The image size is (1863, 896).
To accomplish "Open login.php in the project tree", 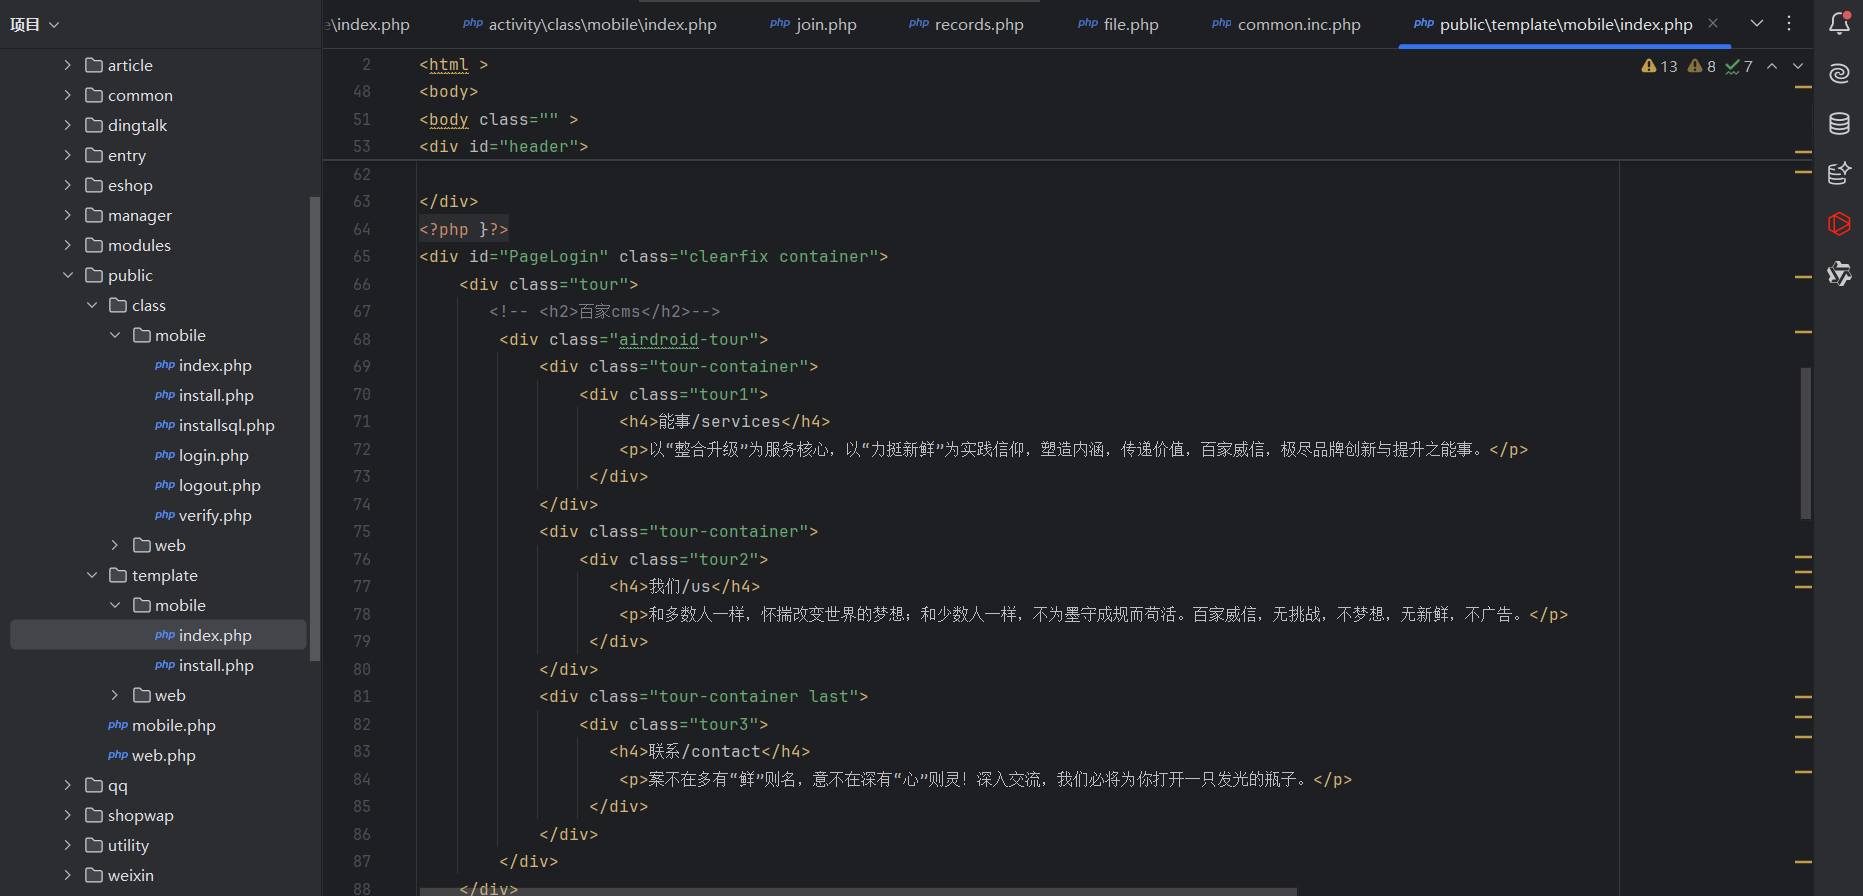I will click(x=213, y=455).
